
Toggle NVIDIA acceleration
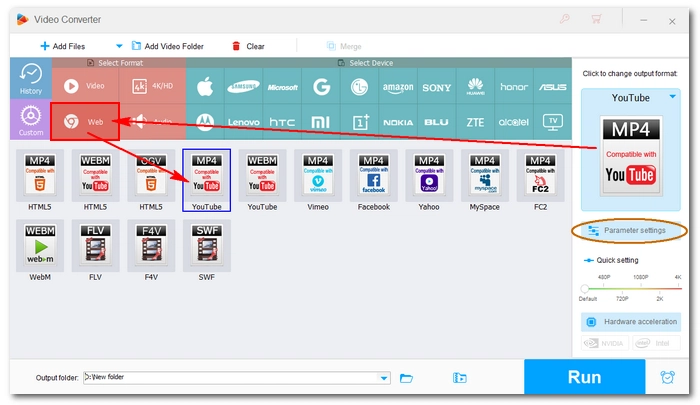click(605, 343)
